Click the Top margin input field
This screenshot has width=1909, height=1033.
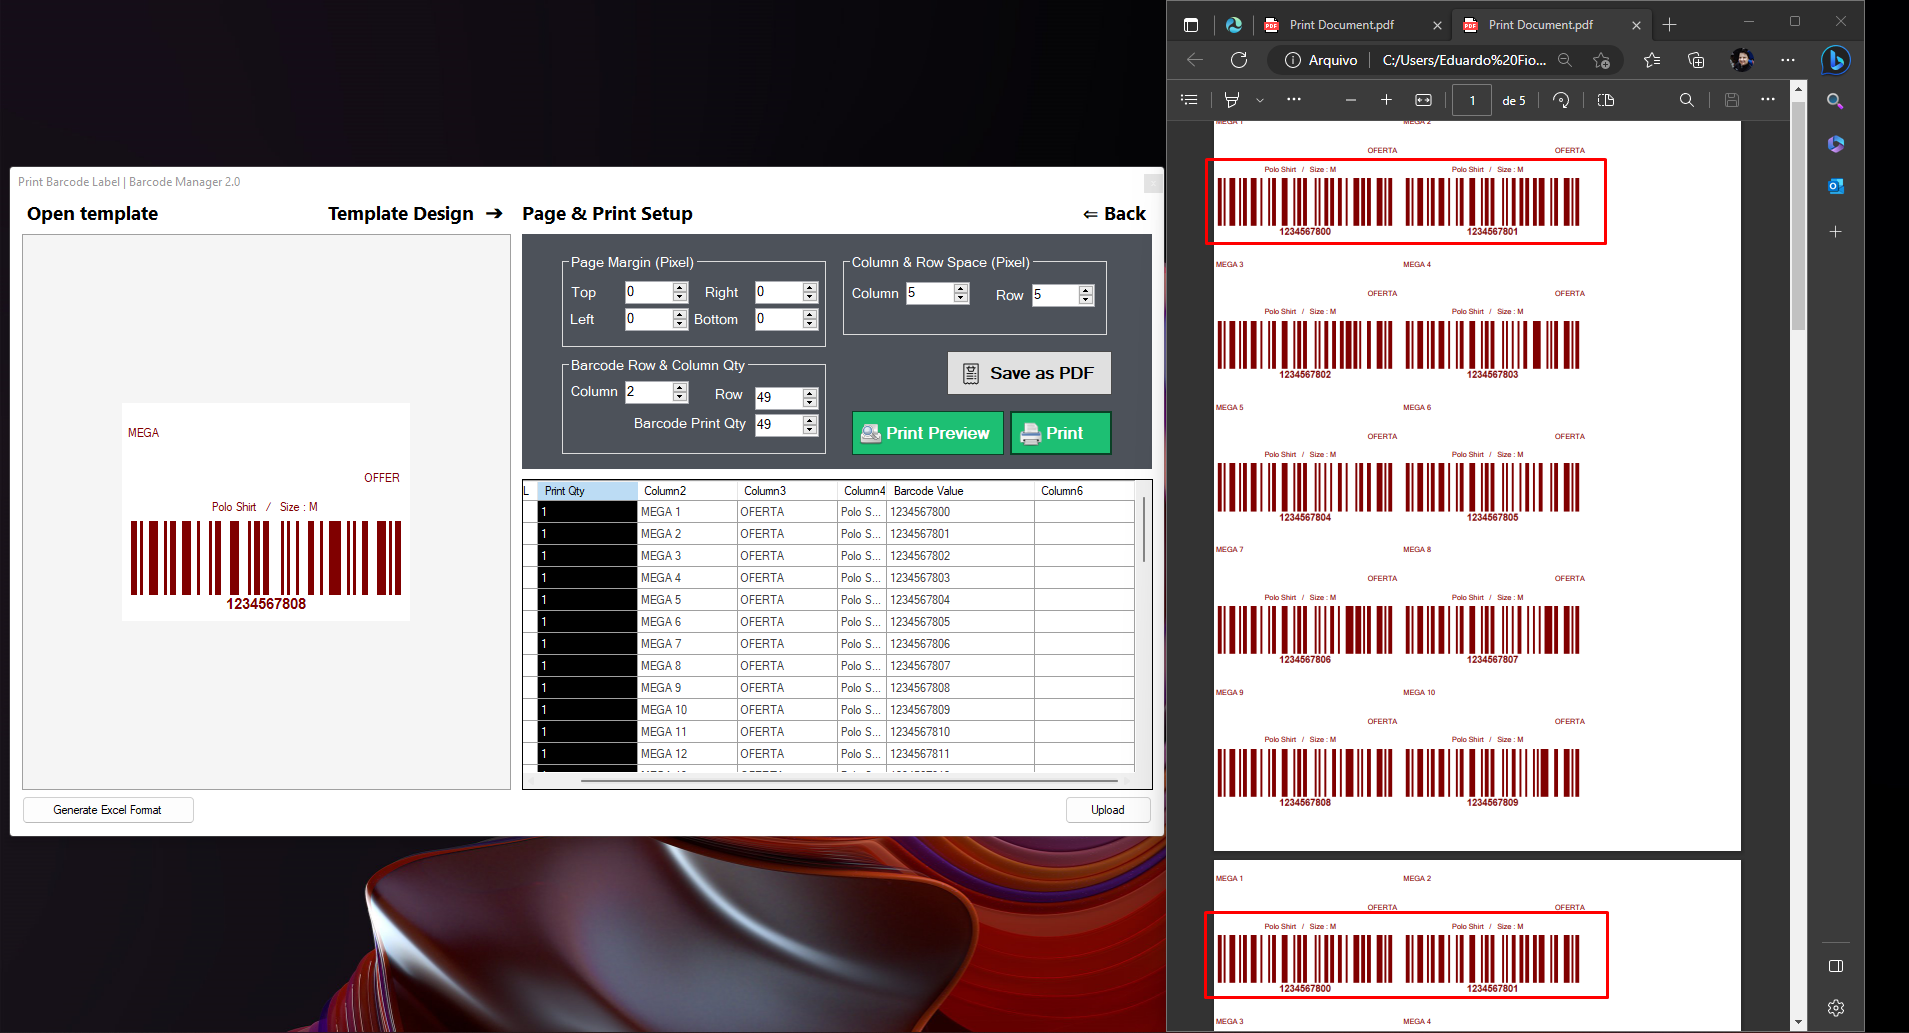(x=648, y=292)
